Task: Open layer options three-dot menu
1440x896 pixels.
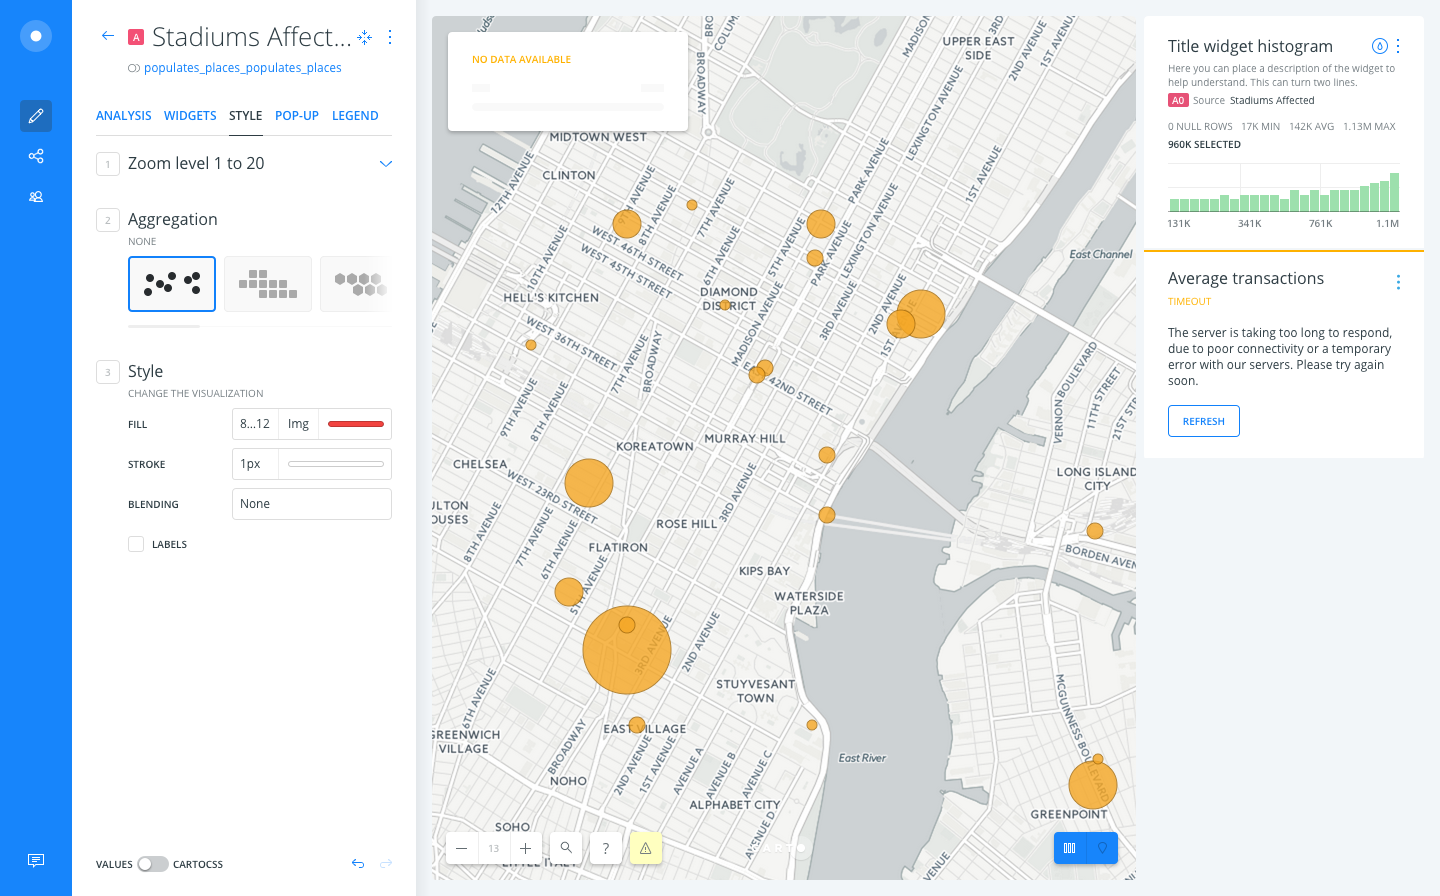Action: tap(390, 37)
